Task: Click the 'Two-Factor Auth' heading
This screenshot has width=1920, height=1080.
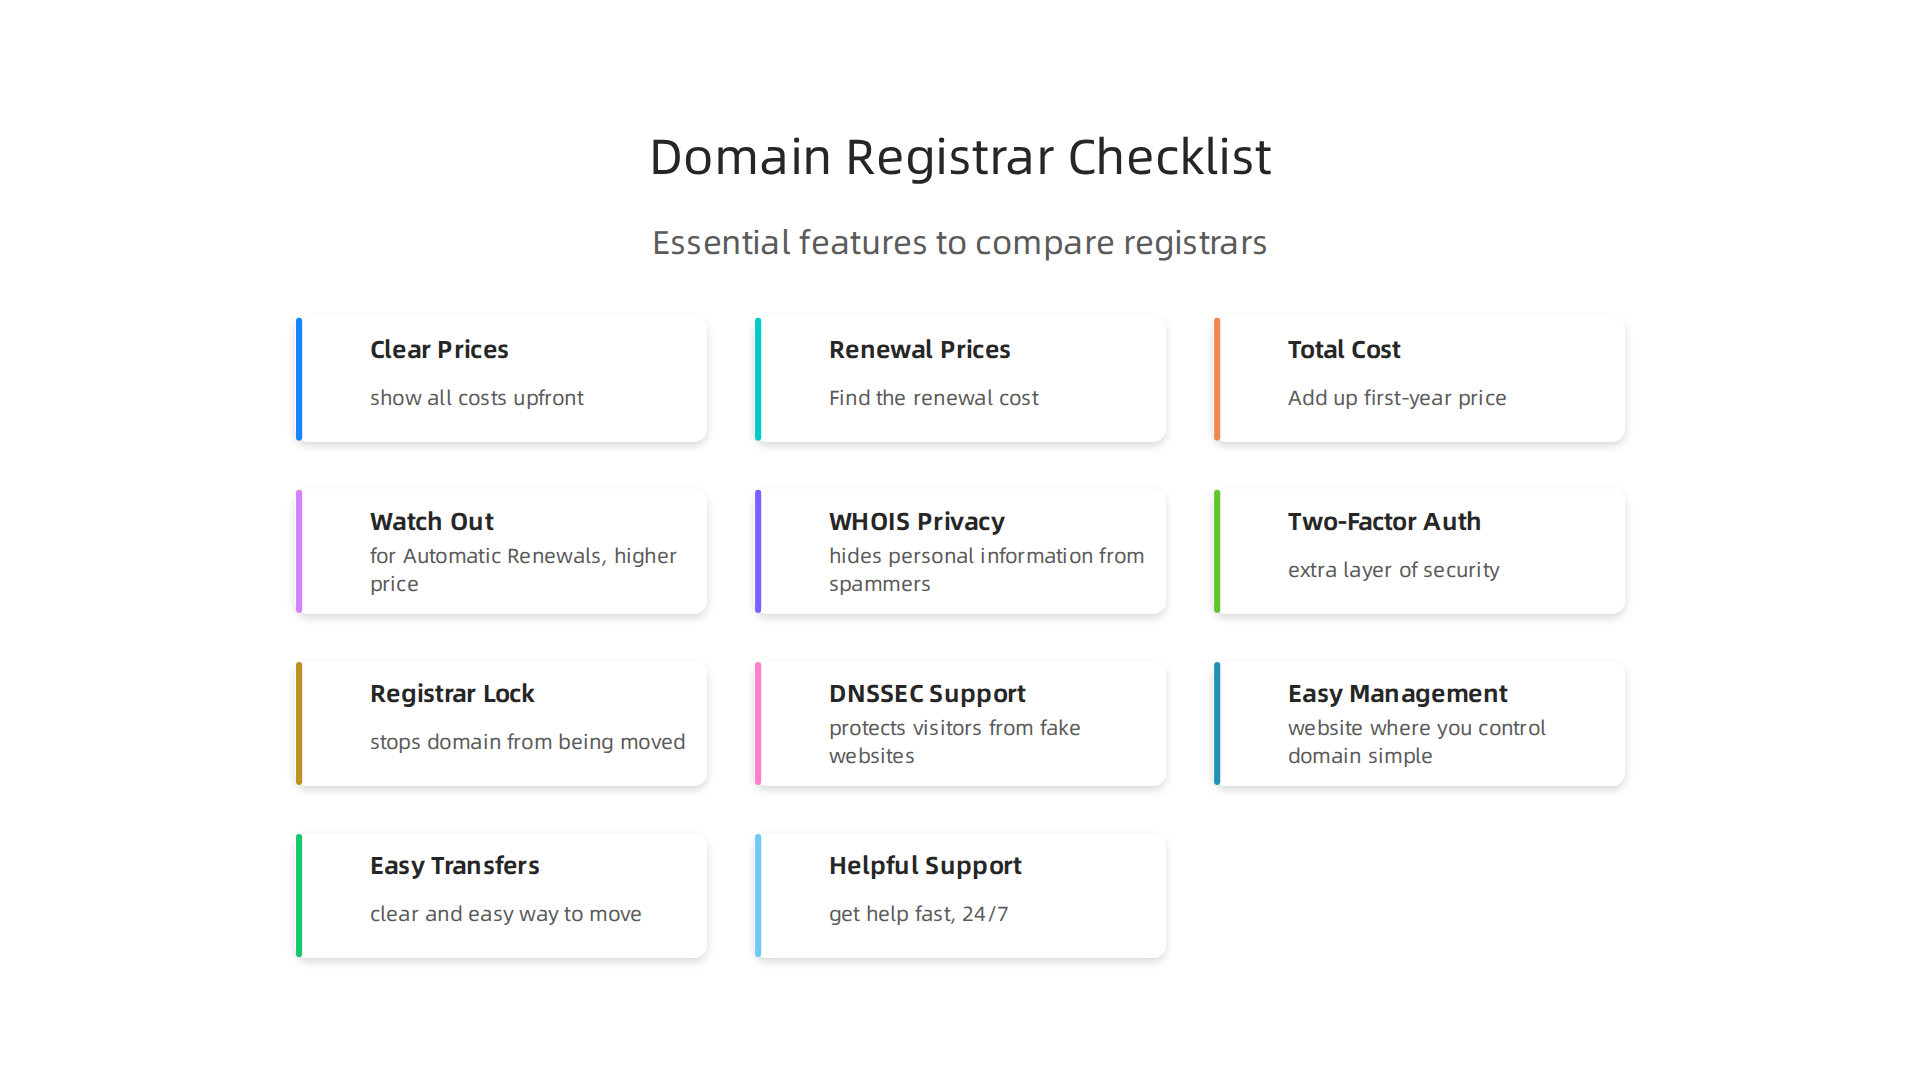Action: coord(1384,521)
